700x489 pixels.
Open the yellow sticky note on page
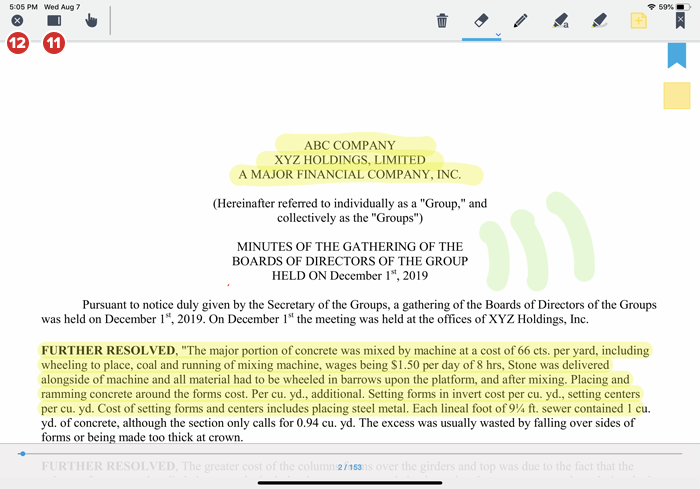point(676,97)
